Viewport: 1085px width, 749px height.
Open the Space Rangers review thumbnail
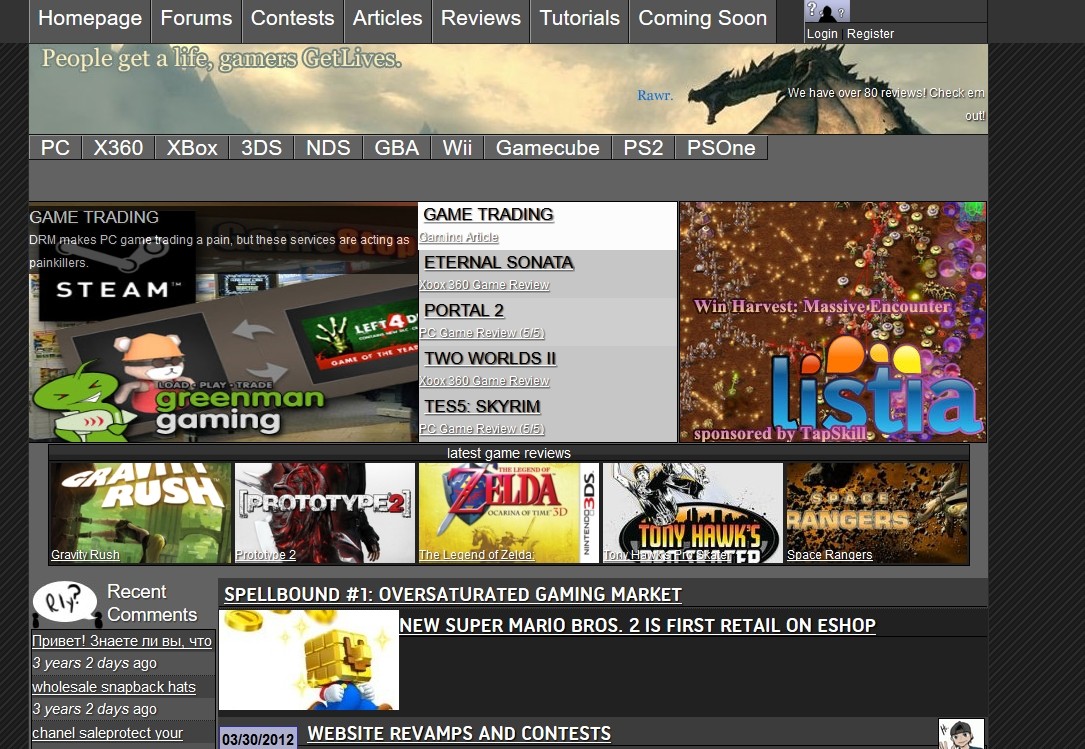(x=877, y=512)
